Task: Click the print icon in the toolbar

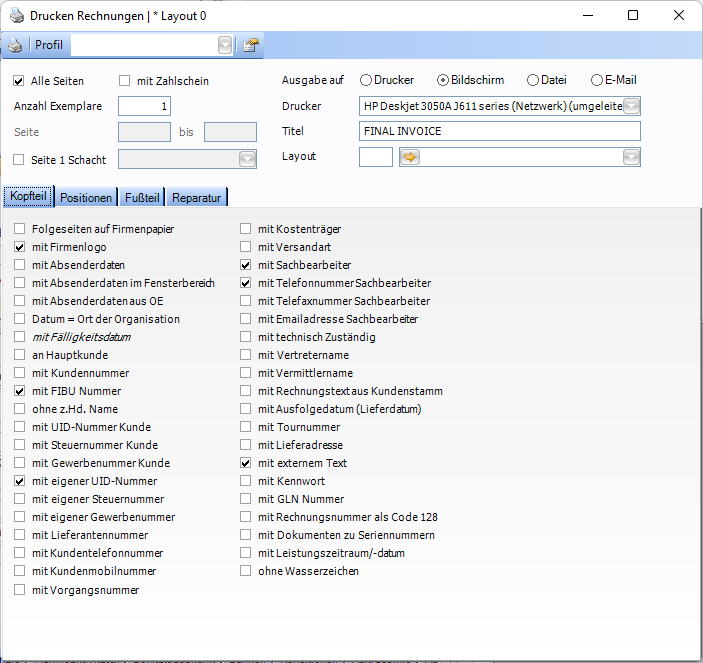Action: click(x=15, y=45)
